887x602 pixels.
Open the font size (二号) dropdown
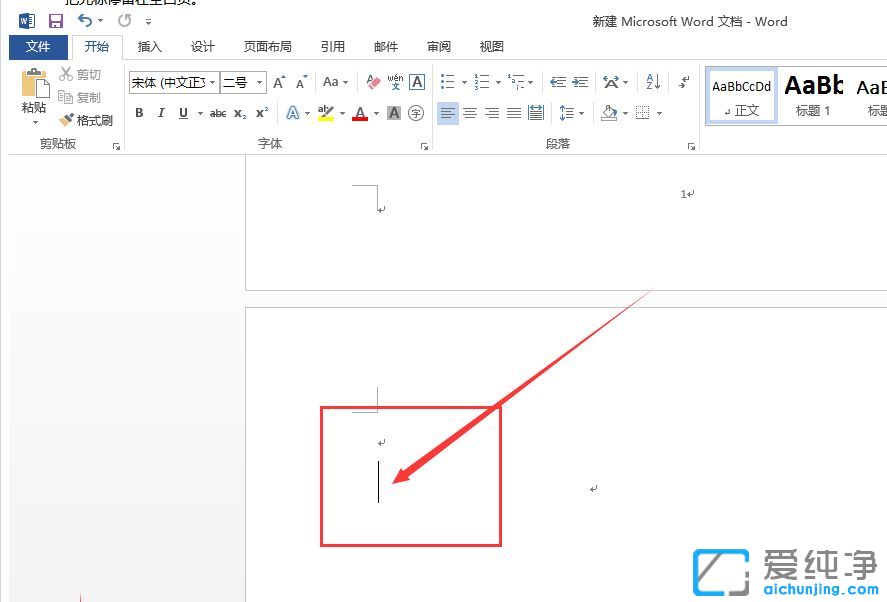pyautogui.click(x=259, y=82)
